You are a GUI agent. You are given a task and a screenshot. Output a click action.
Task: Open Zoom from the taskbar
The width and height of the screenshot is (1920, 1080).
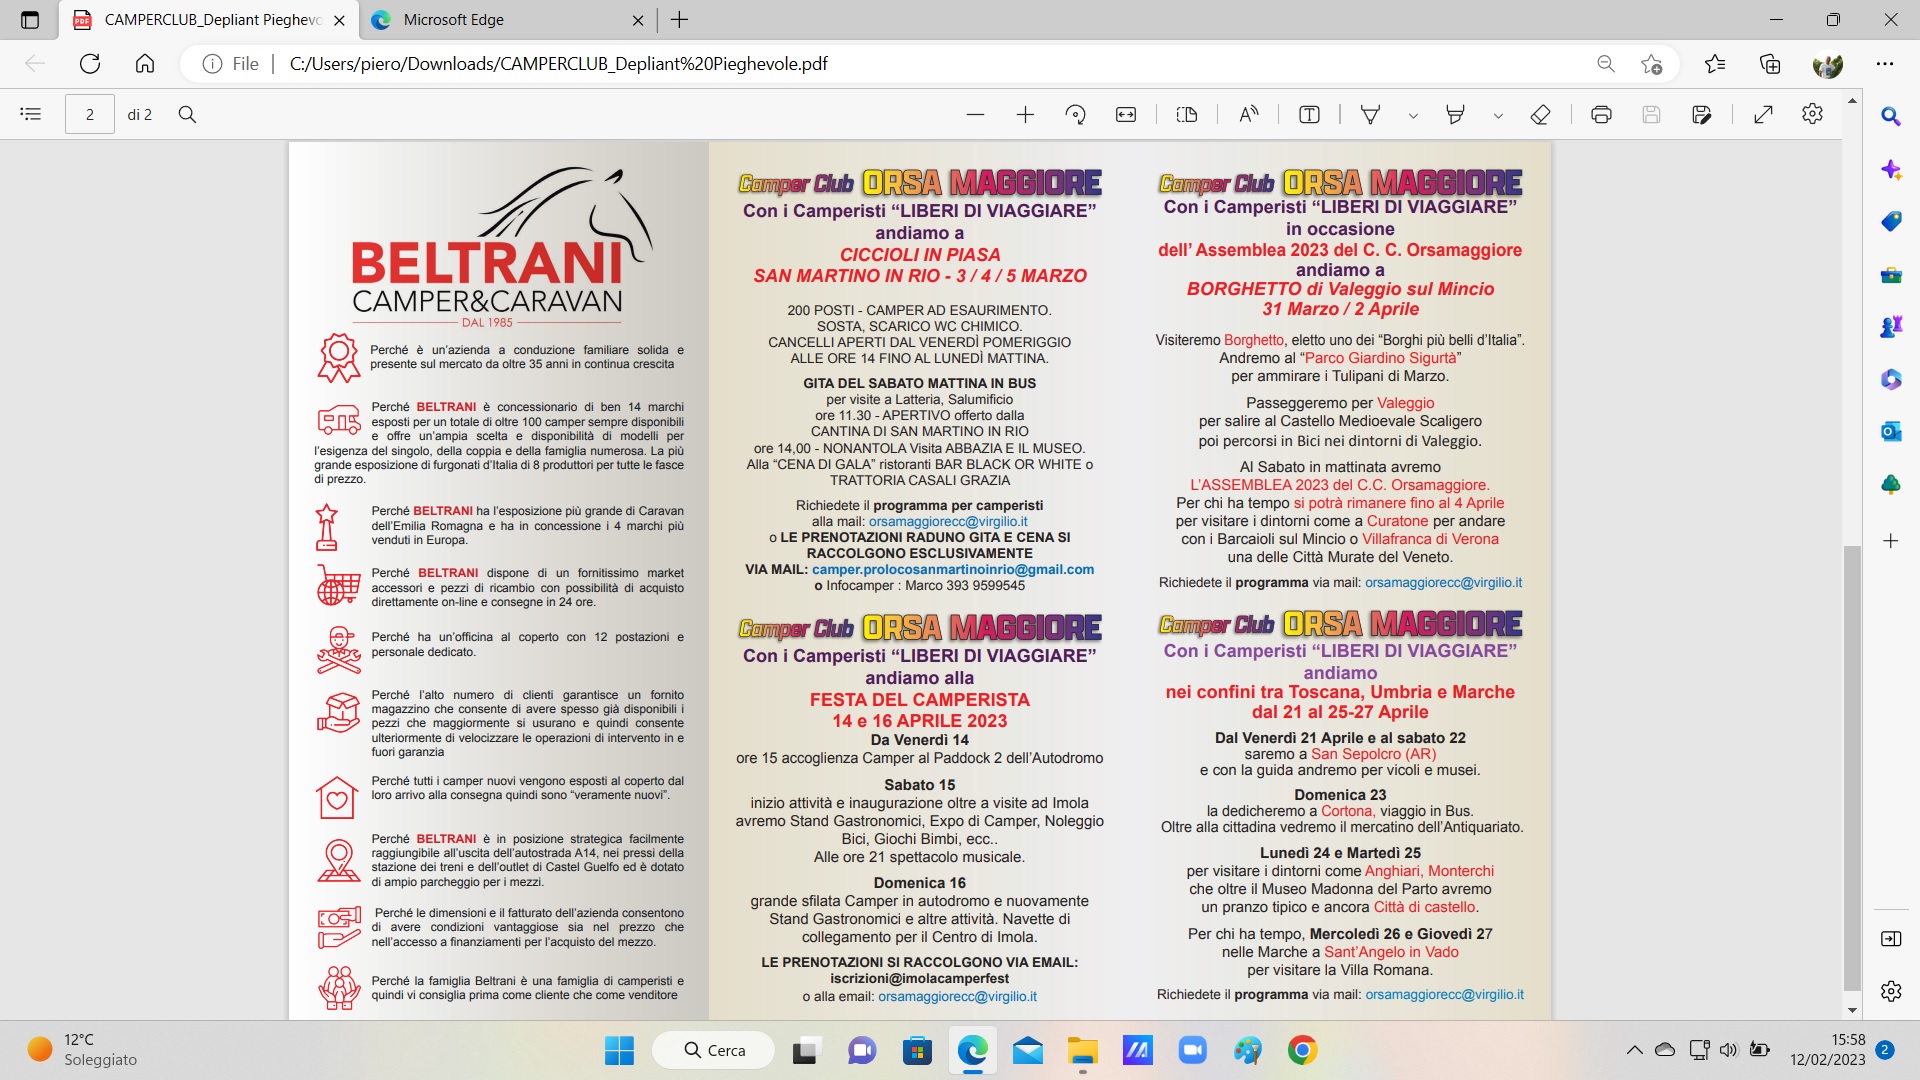tap(1192, 1050)
